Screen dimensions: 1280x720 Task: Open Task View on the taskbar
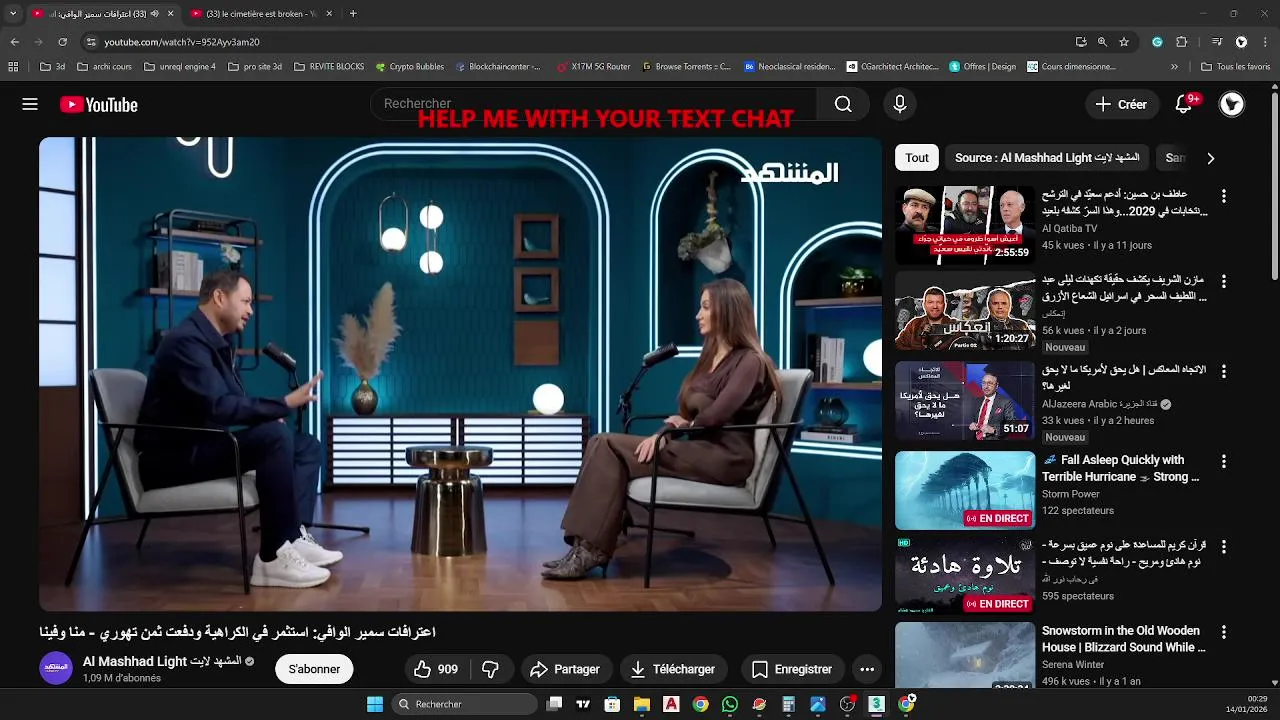pyautogui.click(x=554, y=704)
